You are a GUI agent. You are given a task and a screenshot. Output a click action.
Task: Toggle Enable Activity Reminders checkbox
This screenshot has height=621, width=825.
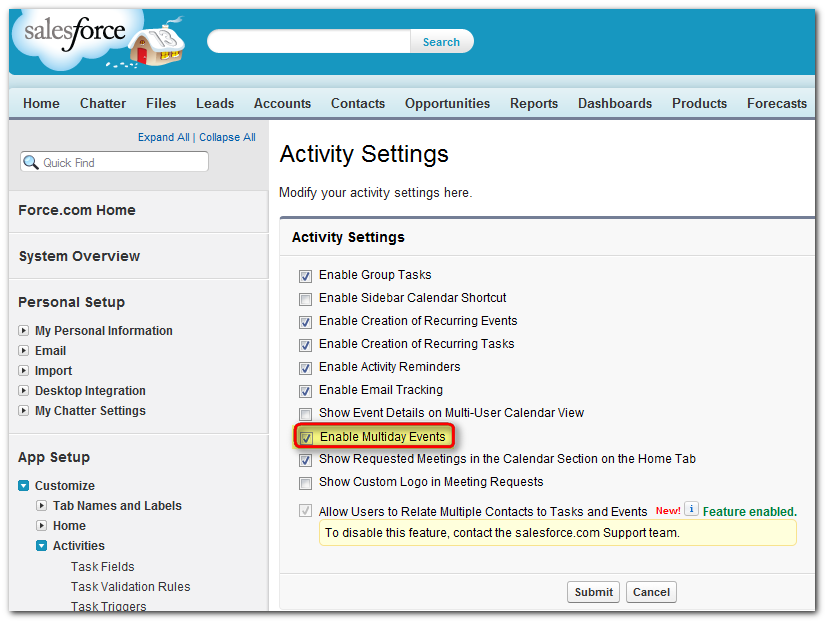coord(305,368)
